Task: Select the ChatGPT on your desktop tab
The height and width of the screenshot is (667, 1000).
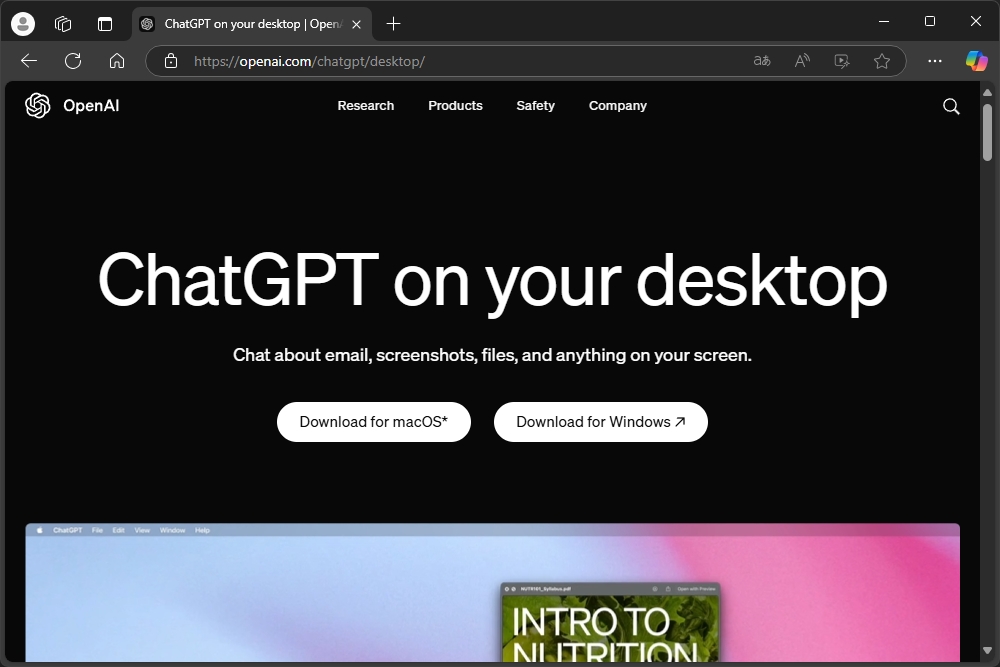Action: pyautogui.click(x=252, y=24)
